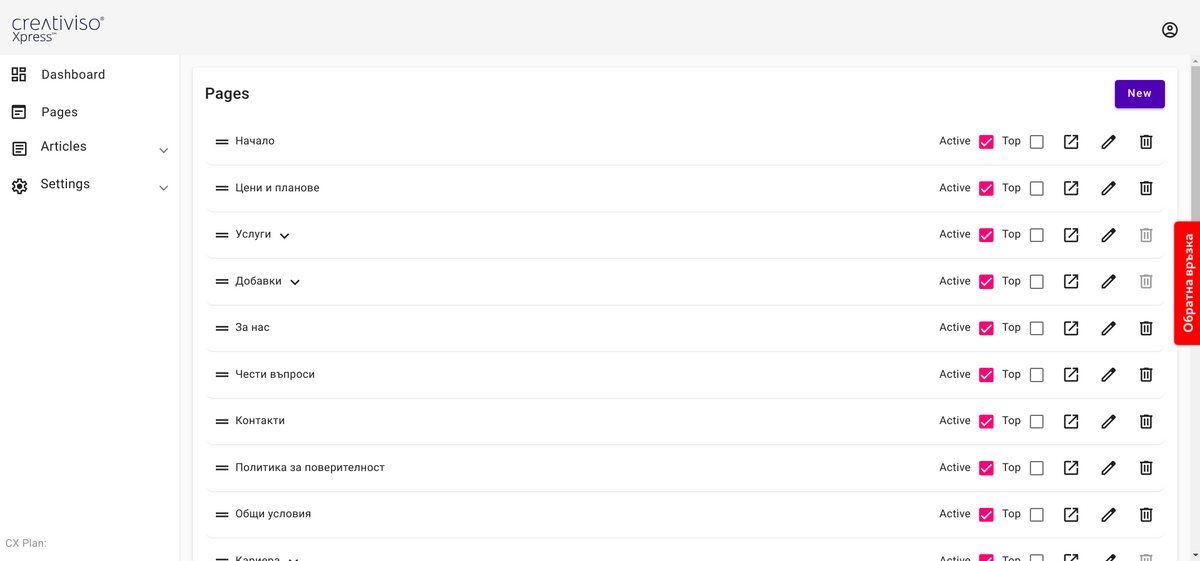Open Политика за поверителност external link icon
Viewport: 1200px width, 561px height.
[1071, 468]
